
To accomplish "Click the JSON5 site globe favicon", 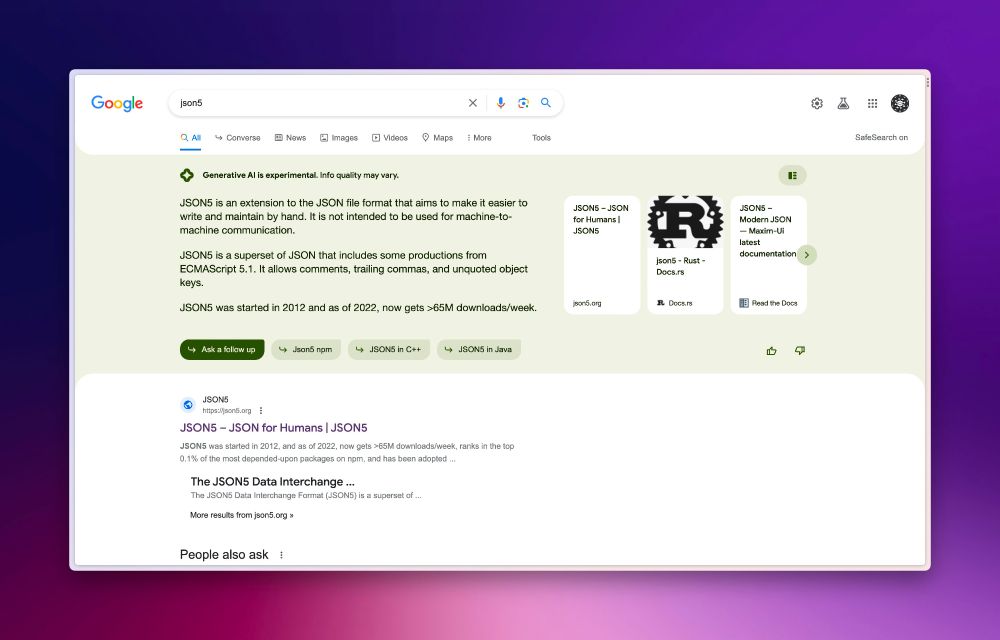I will tap(188, 405).
